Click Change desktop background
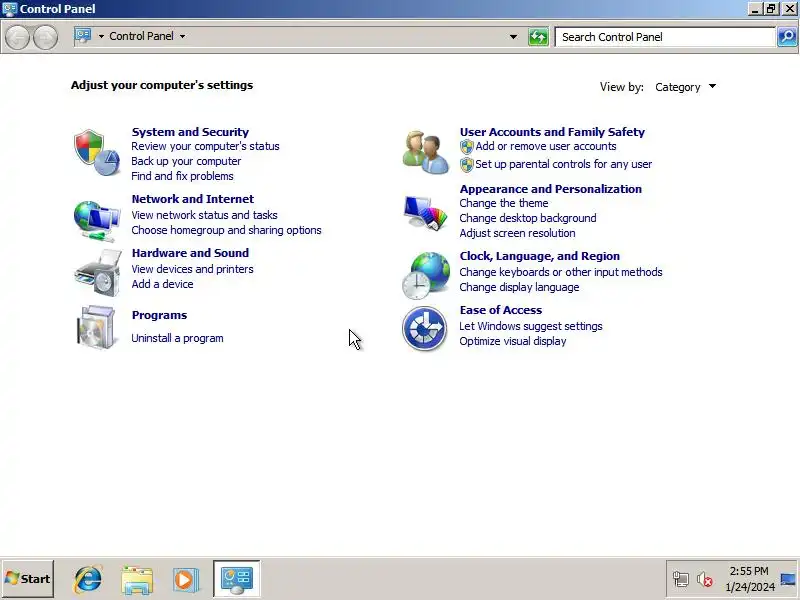The width and height of the screenshot is (800, 600). tap(528, 218)
